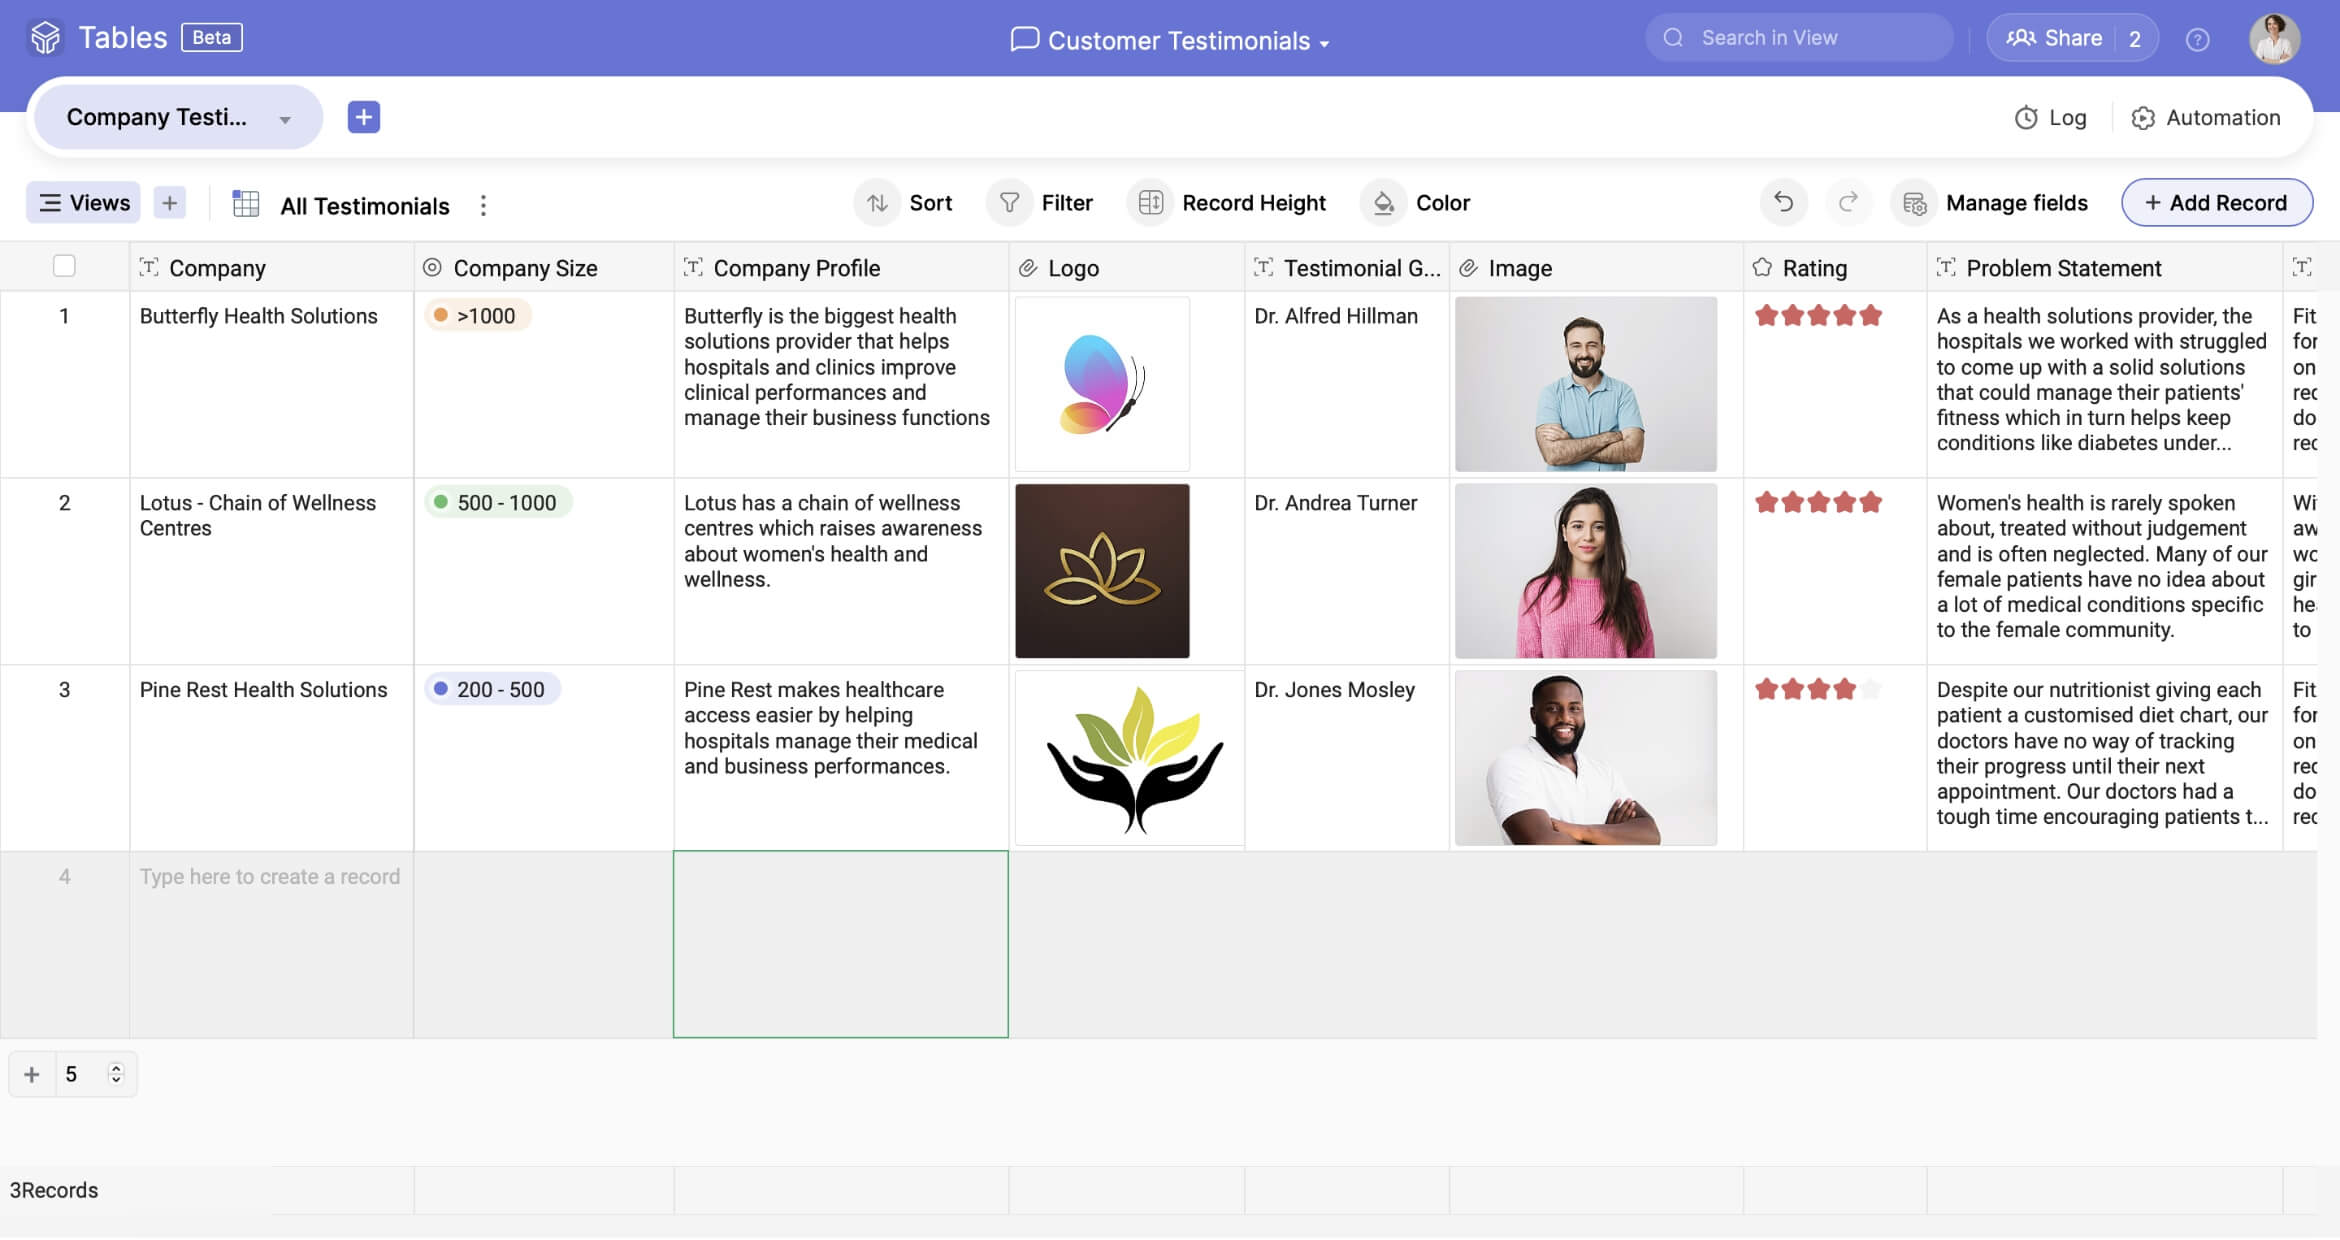Open the Company Testi... table dropdown

point(285,119)
